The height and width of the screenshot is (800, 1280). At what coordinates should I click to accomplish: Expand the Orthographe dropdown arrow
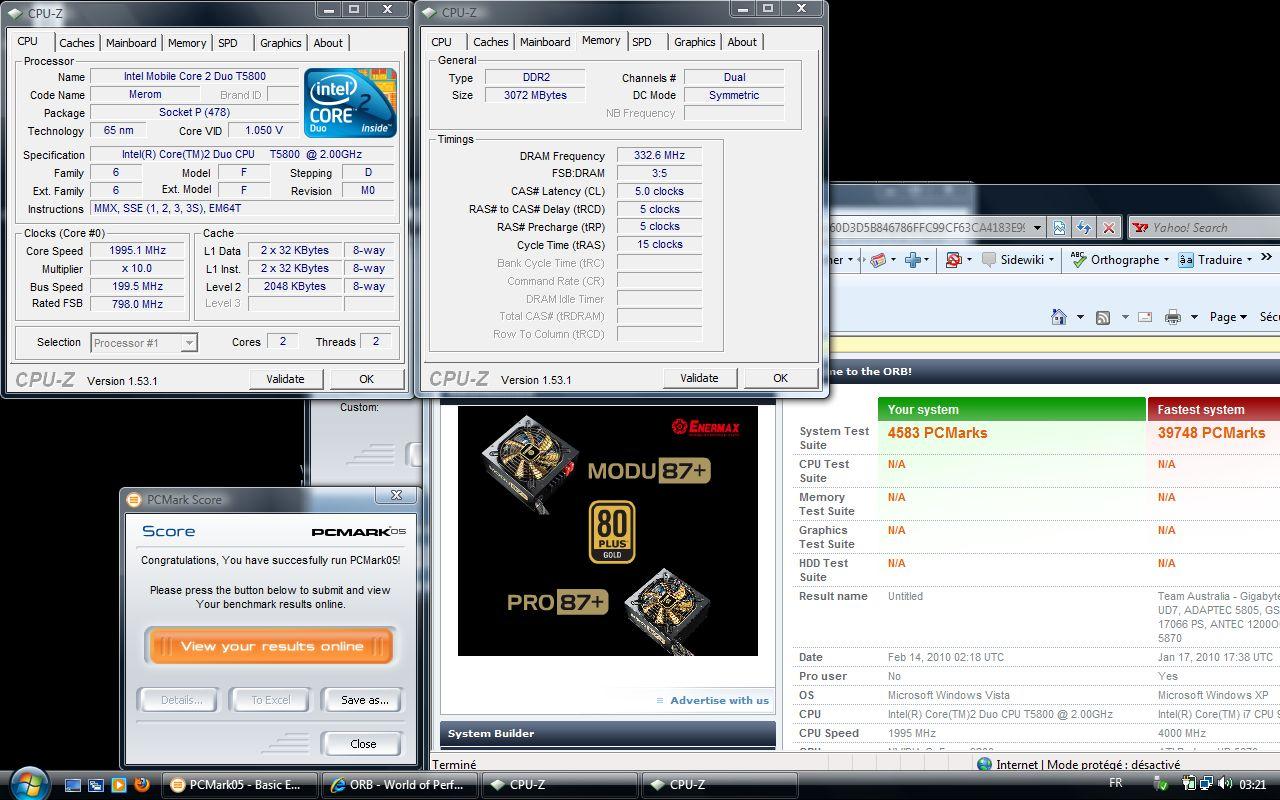coord(1165,260)
